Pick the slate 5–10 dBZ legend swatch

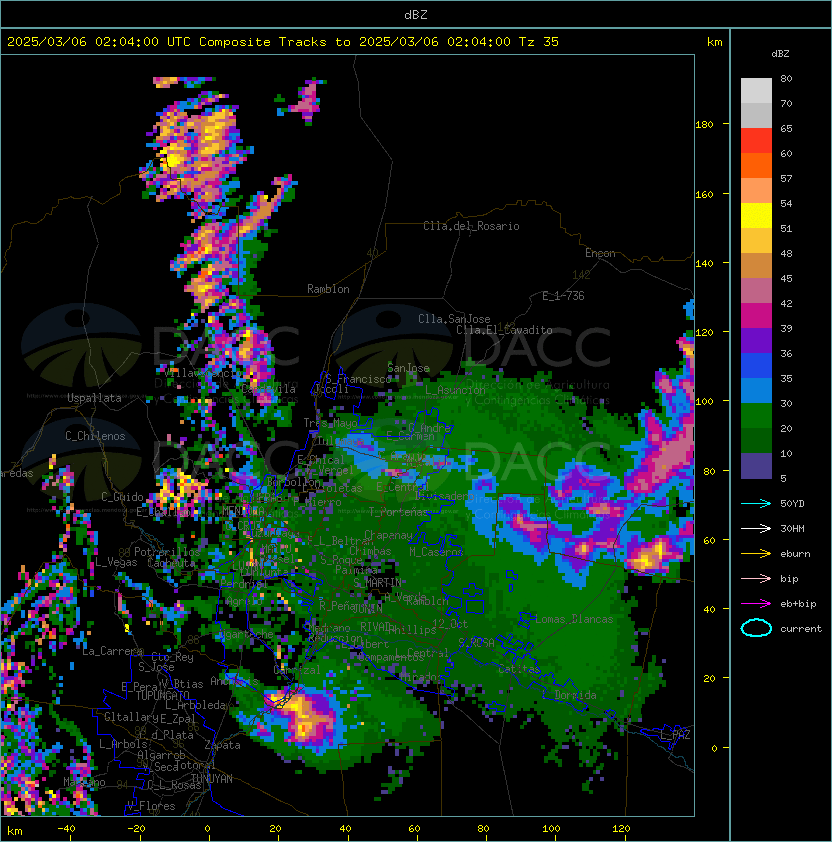click(x=756, y=466)
